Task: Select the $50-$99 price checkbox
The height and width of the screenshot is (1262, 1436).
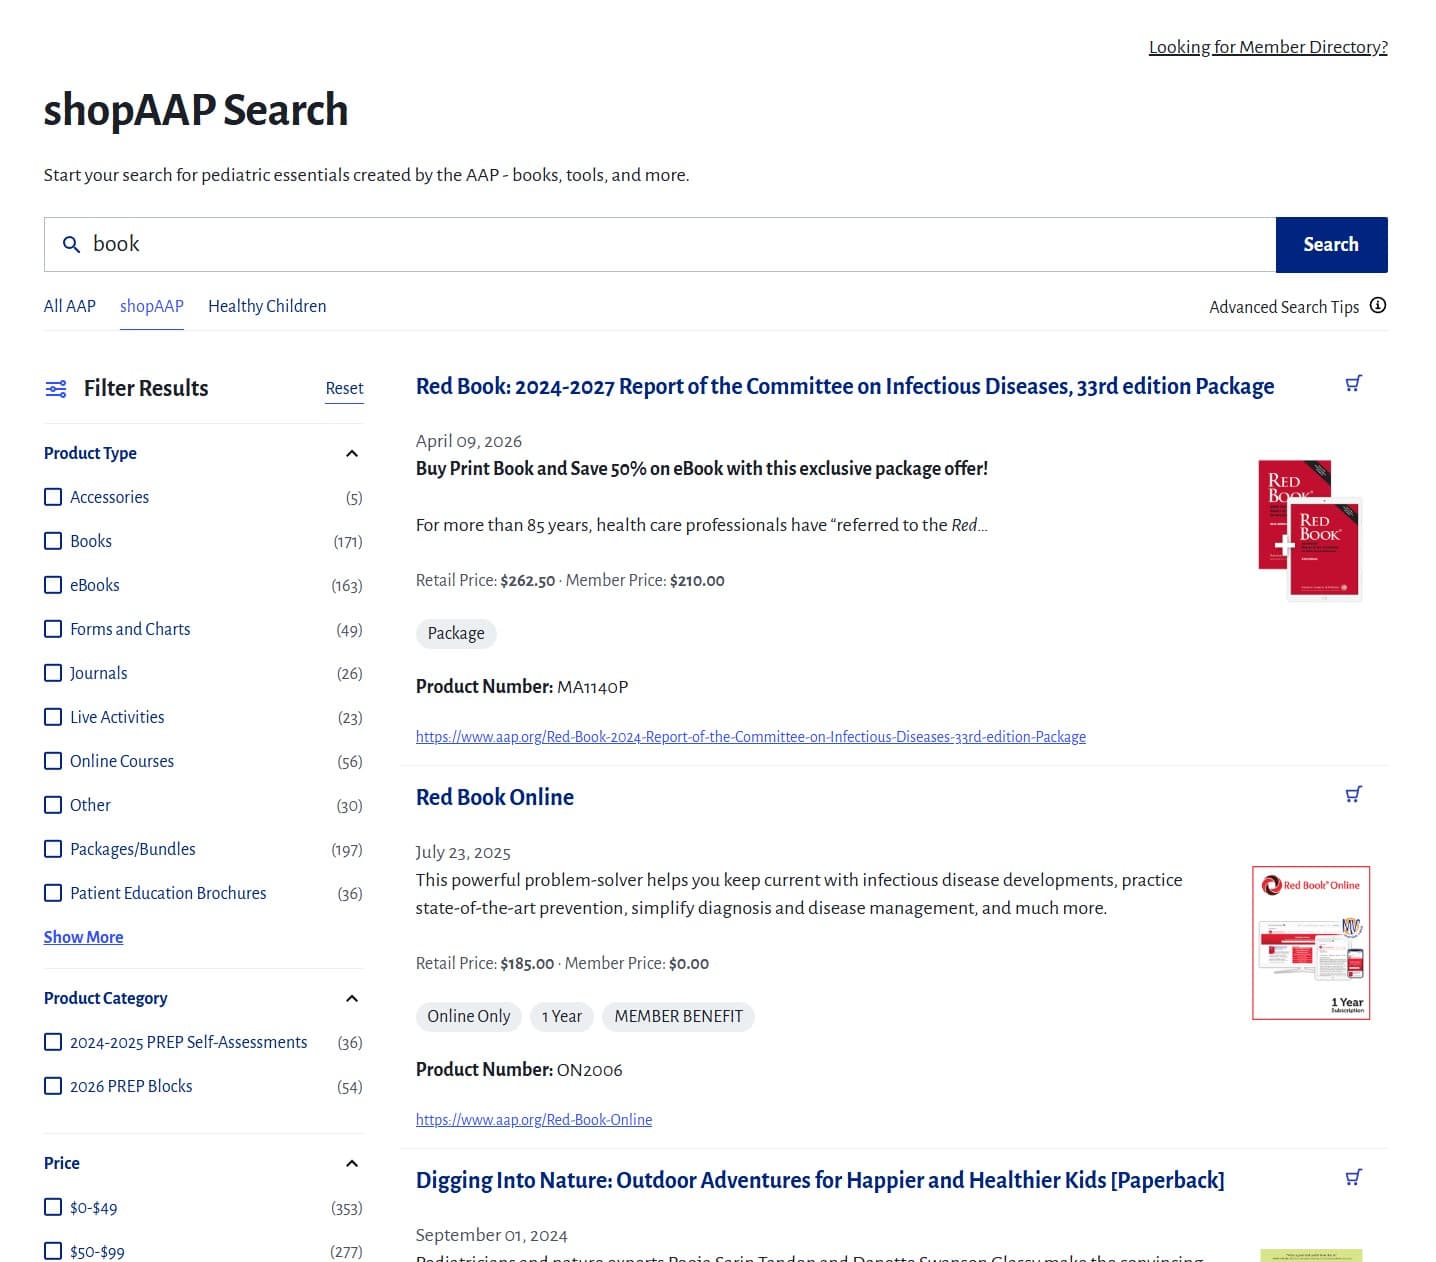Action: coord(53,1251)
